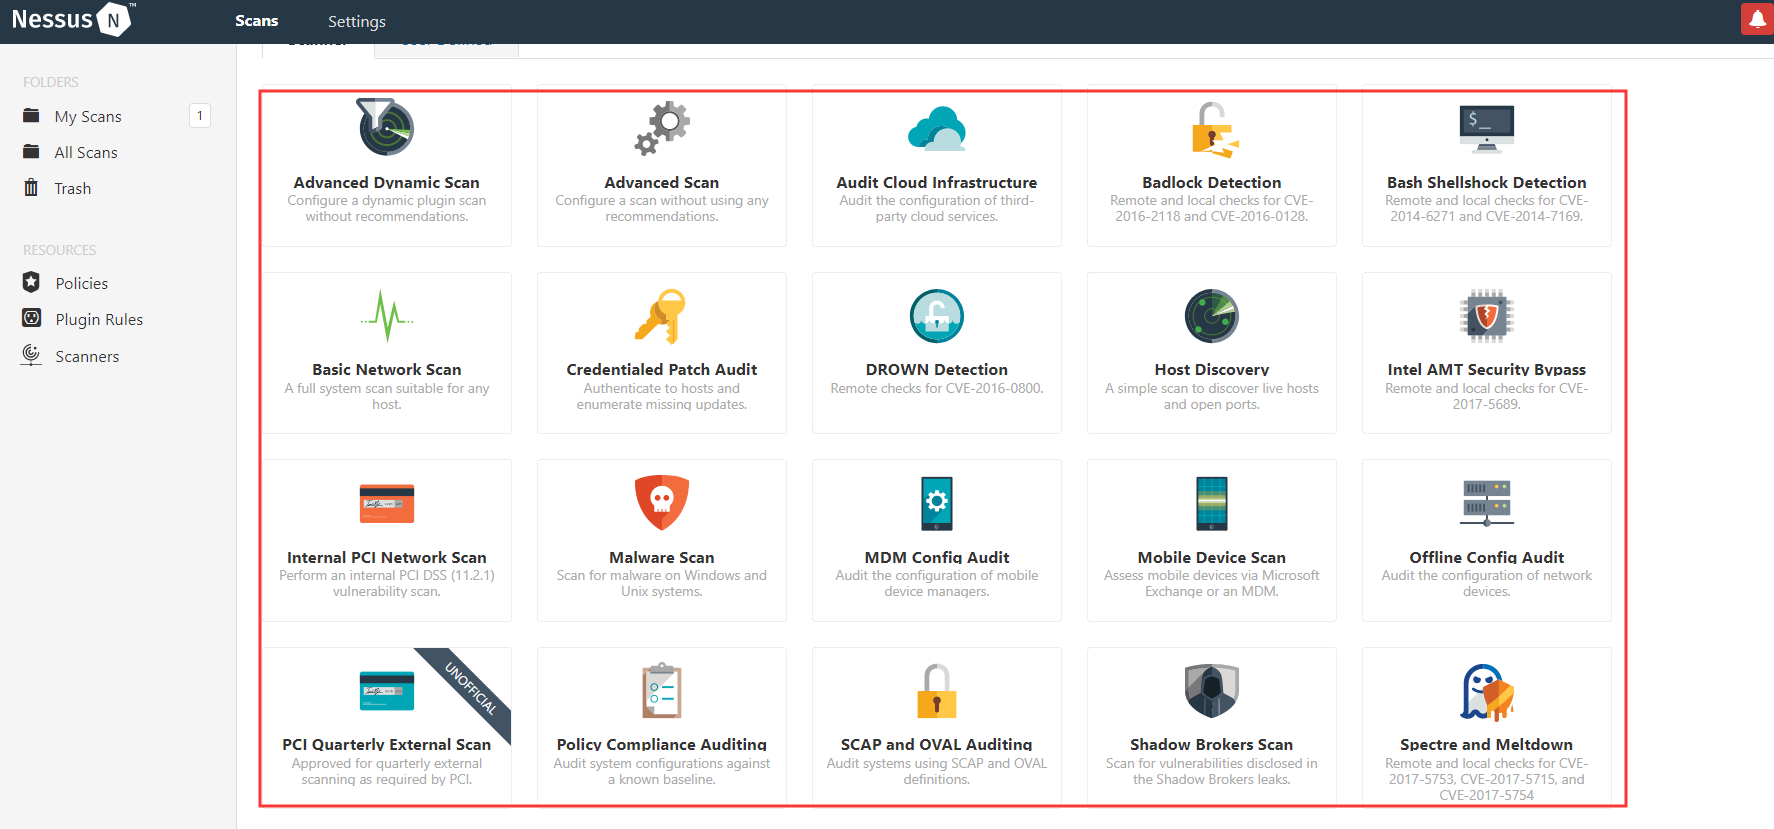Select the Basic Network Scan pulse icon
The height and width of the screenshot is (829, 1774).
coord(387,316)
